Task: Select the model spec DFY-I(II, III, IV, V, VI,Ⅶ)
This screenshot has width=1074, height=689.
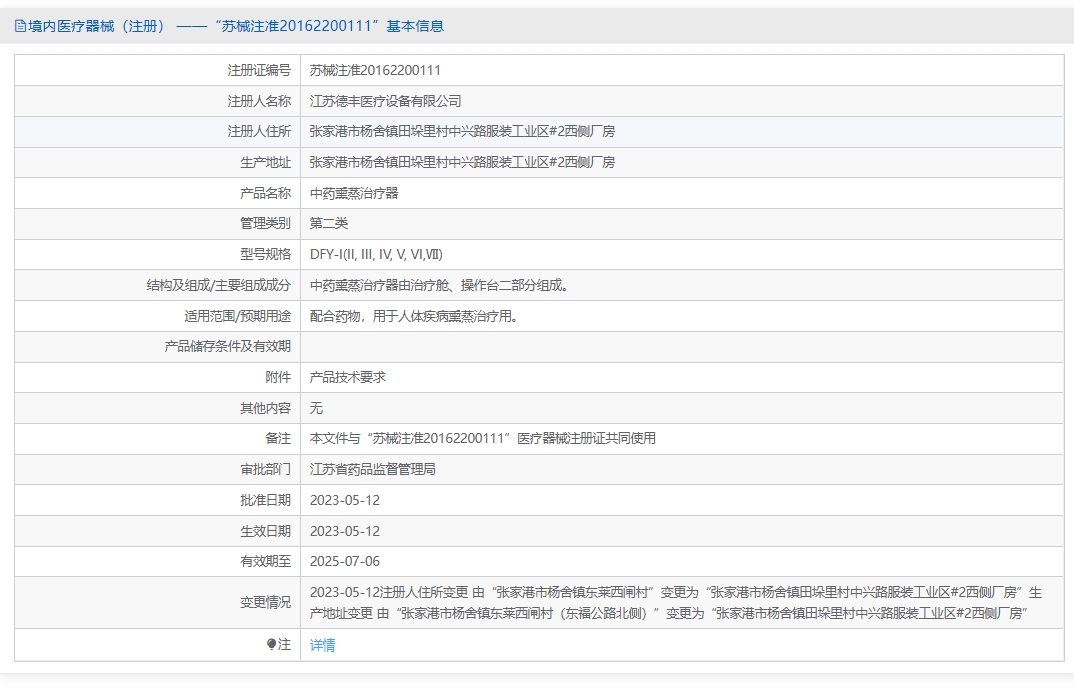Action: tap(376, 255)
